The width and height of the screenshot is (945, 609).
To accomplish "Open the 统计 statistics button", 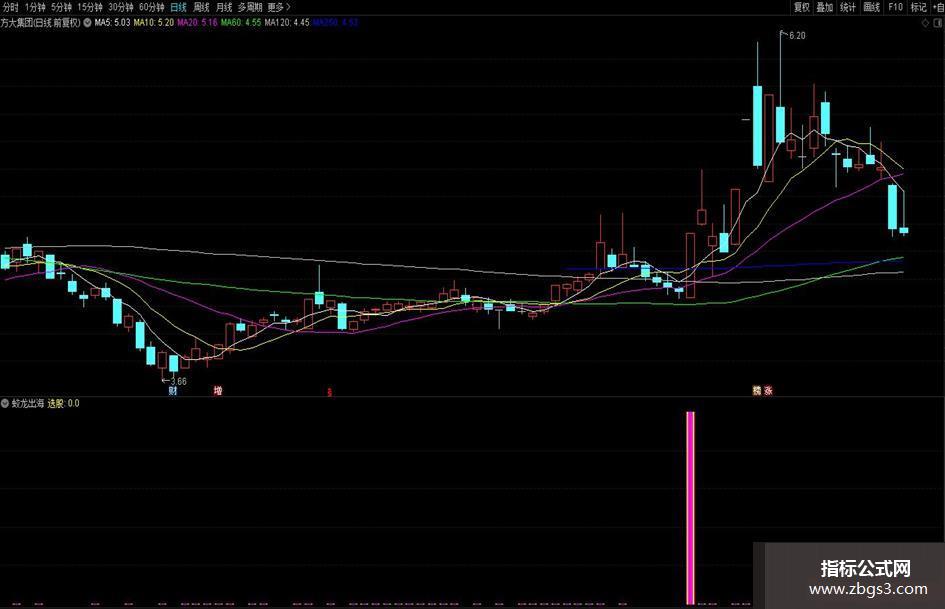I will coord(848,7).
